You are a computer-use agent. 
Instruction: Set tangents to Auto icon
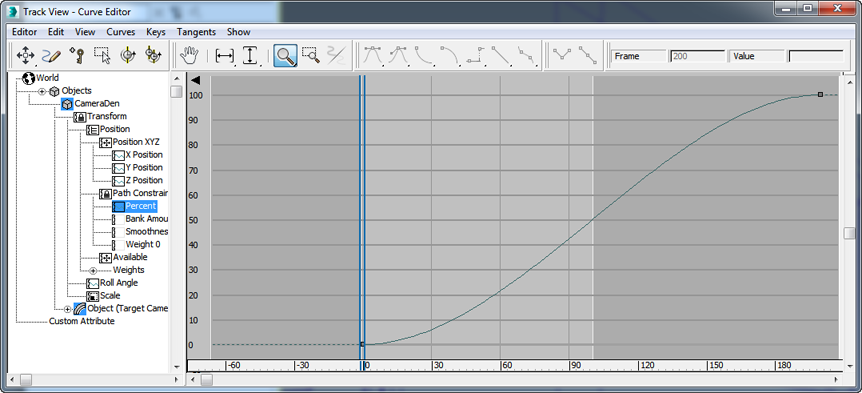(373, 56)
